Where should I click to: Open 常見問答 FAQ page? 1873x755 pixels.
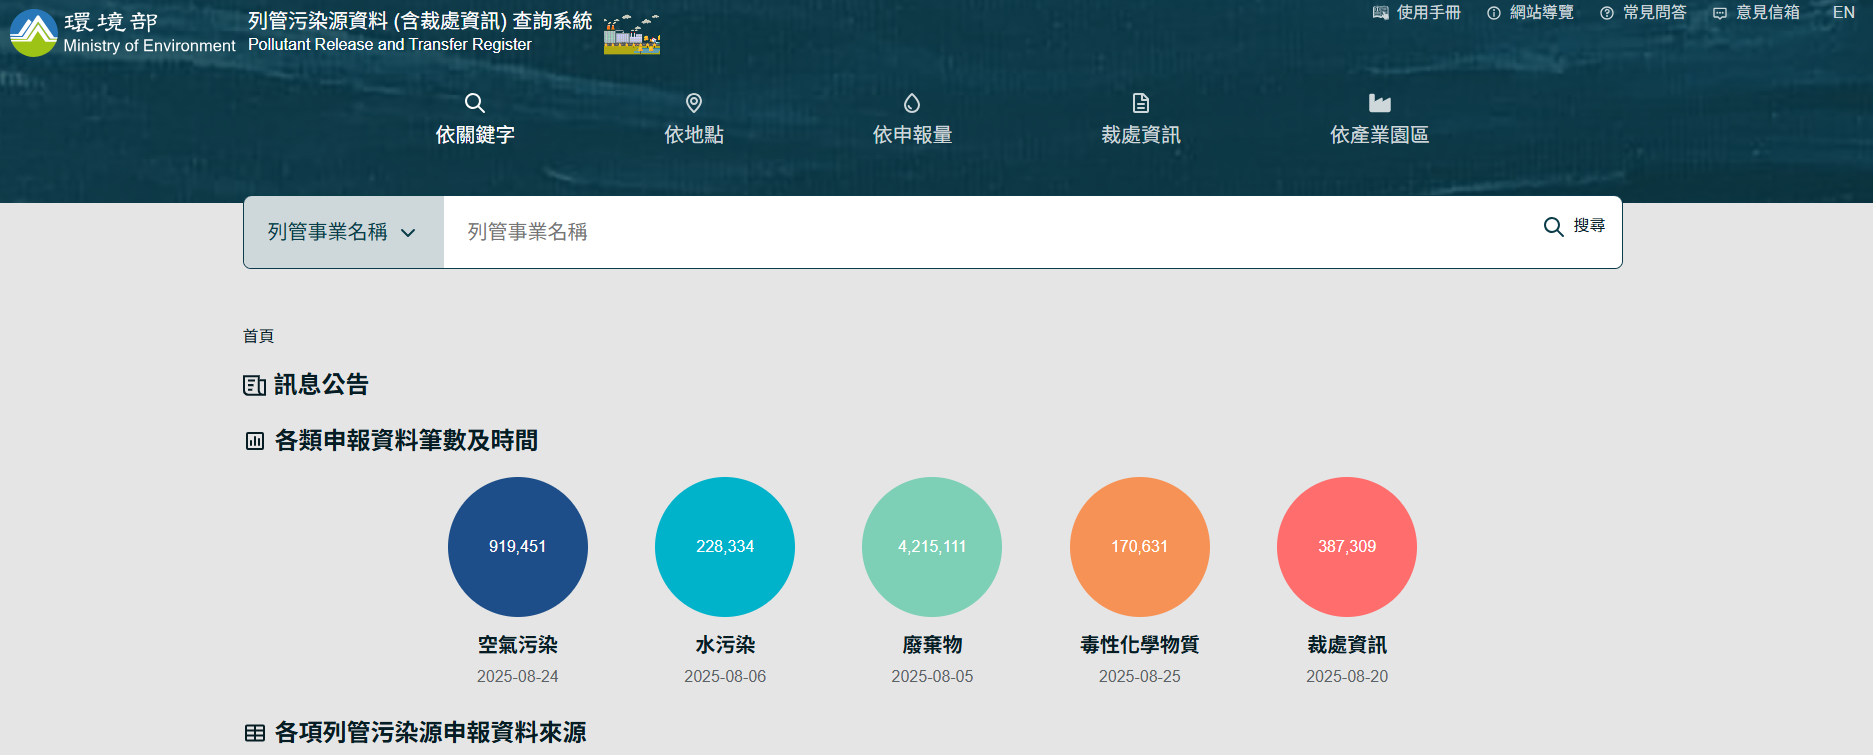(1643, 13)
